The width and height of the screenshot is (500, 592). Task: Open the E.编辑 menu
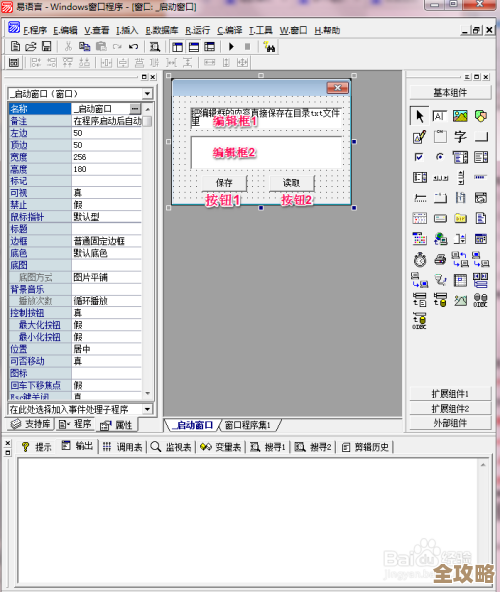pyautogui.click(x=65, y=31)
